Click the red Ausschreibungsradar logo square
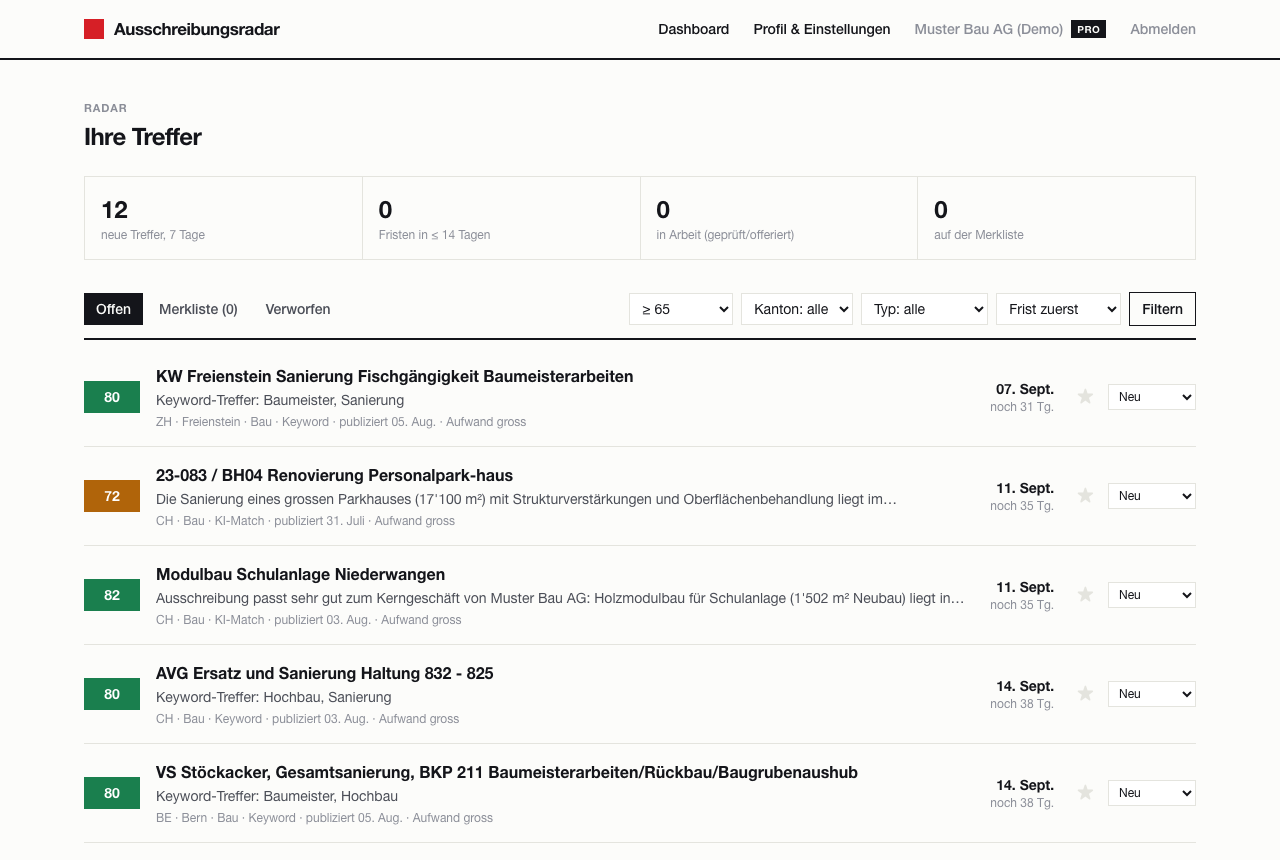 coord(94,29)
